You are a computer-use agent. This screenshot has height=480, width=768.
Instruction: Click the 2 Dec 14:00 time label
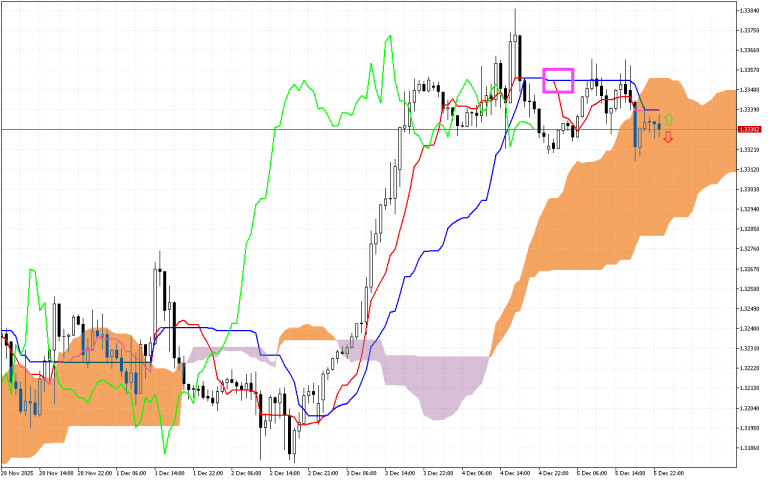point(285,473)
